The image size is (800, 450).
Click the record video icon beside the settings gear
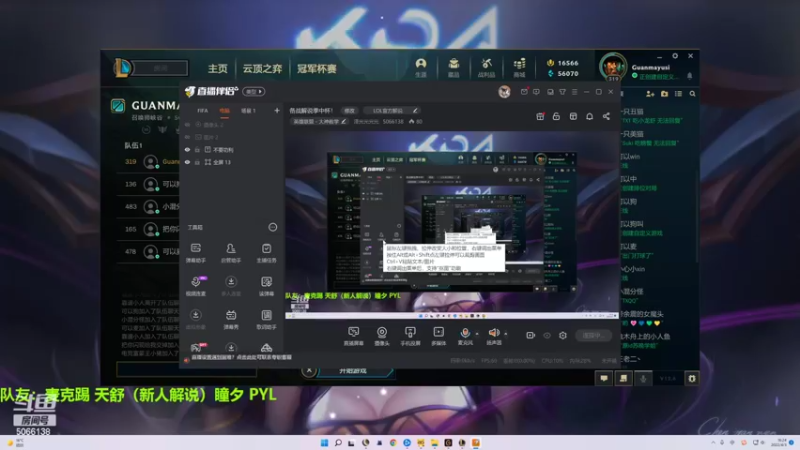[531, 335]
